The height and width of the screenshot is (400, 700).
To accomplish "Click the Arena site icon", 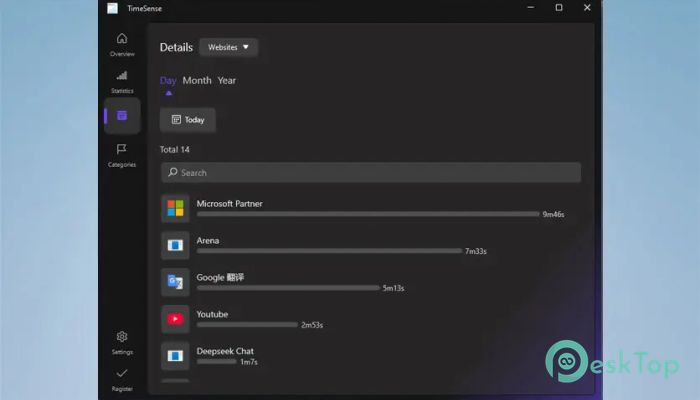I will click(x=175, y=246).
